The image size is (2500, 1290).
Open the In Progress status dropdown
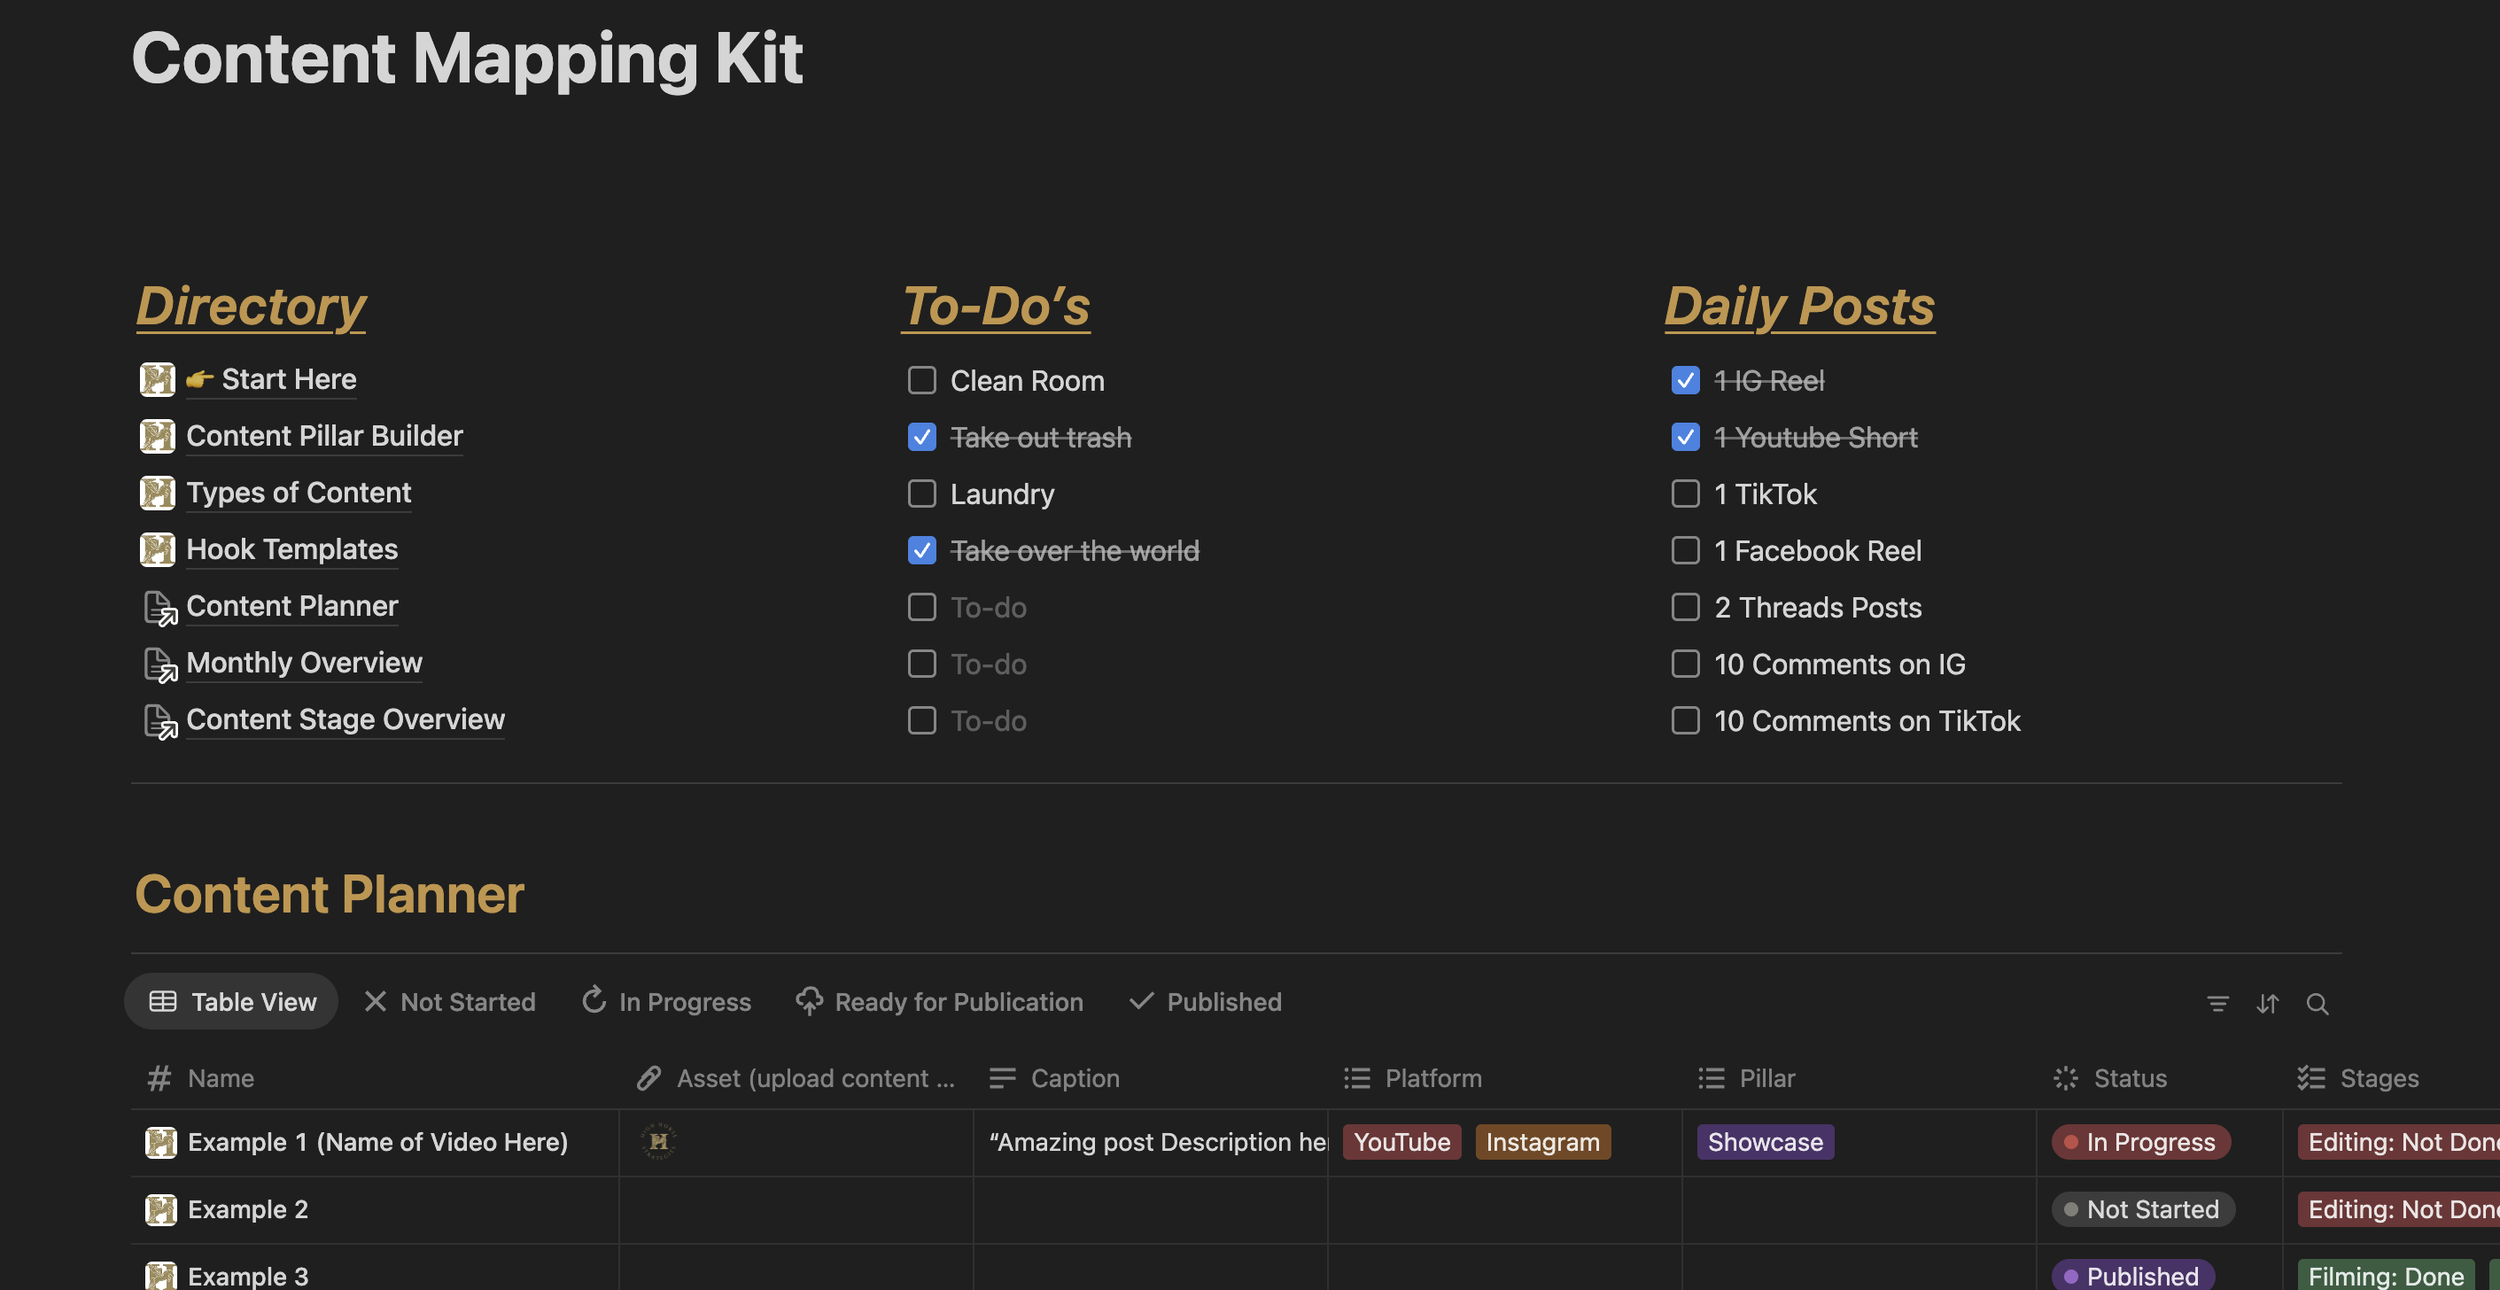(2140, 1142)
